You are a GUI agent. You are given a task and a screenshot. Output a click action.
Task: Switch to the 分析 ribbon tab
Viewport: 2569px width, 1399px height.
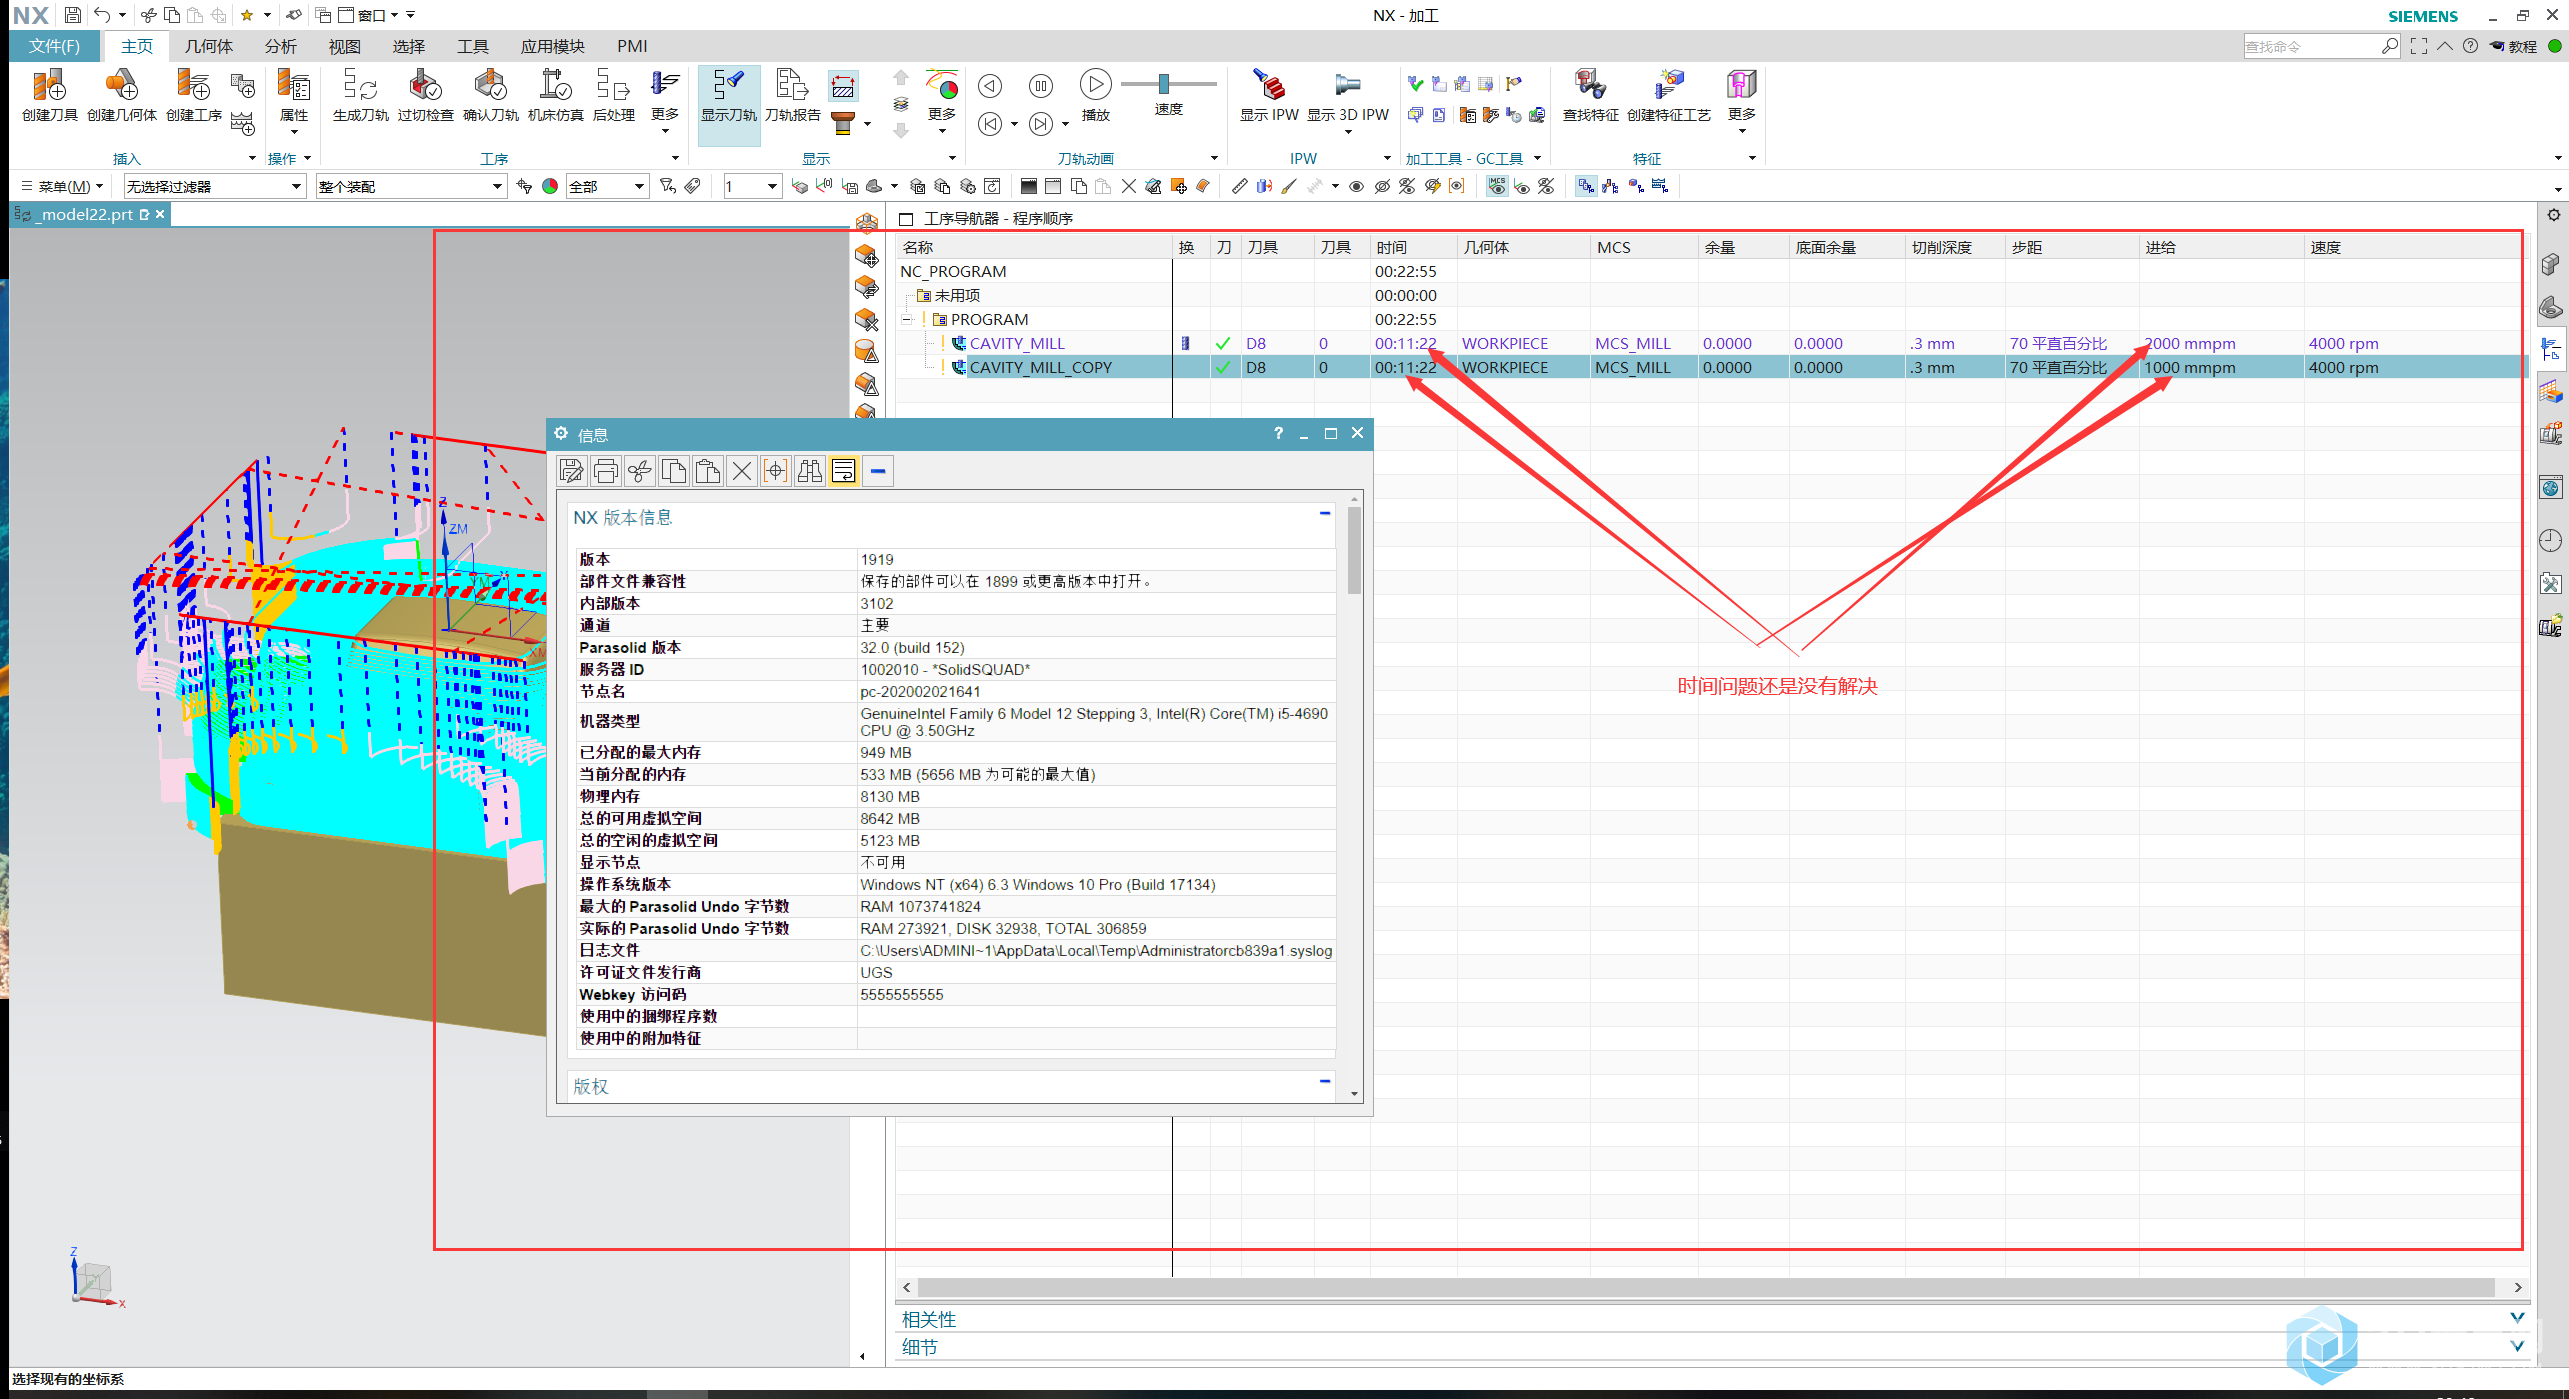(x=280, y=46)
